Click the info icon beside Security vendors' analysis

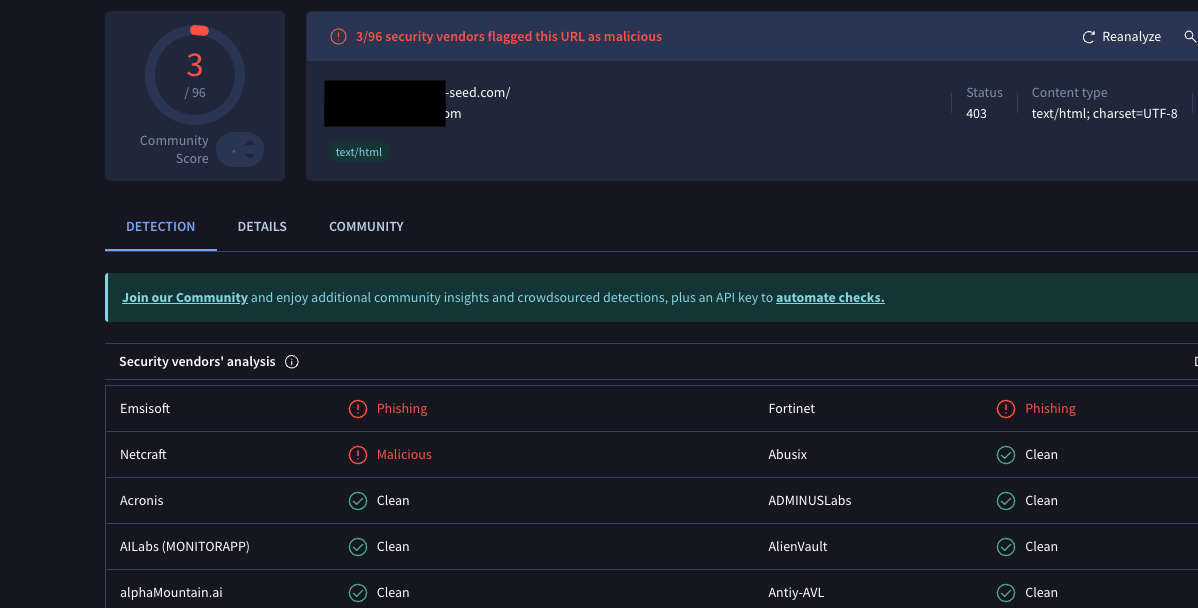pyautogui.click(x=292, y=362)
